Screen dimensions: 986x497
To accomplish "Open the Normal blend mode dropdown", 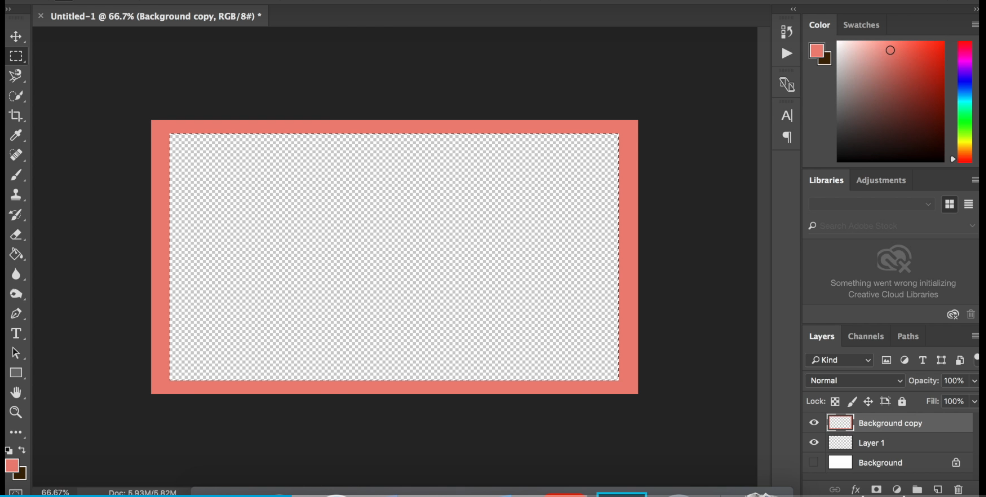I will (855, 381).
